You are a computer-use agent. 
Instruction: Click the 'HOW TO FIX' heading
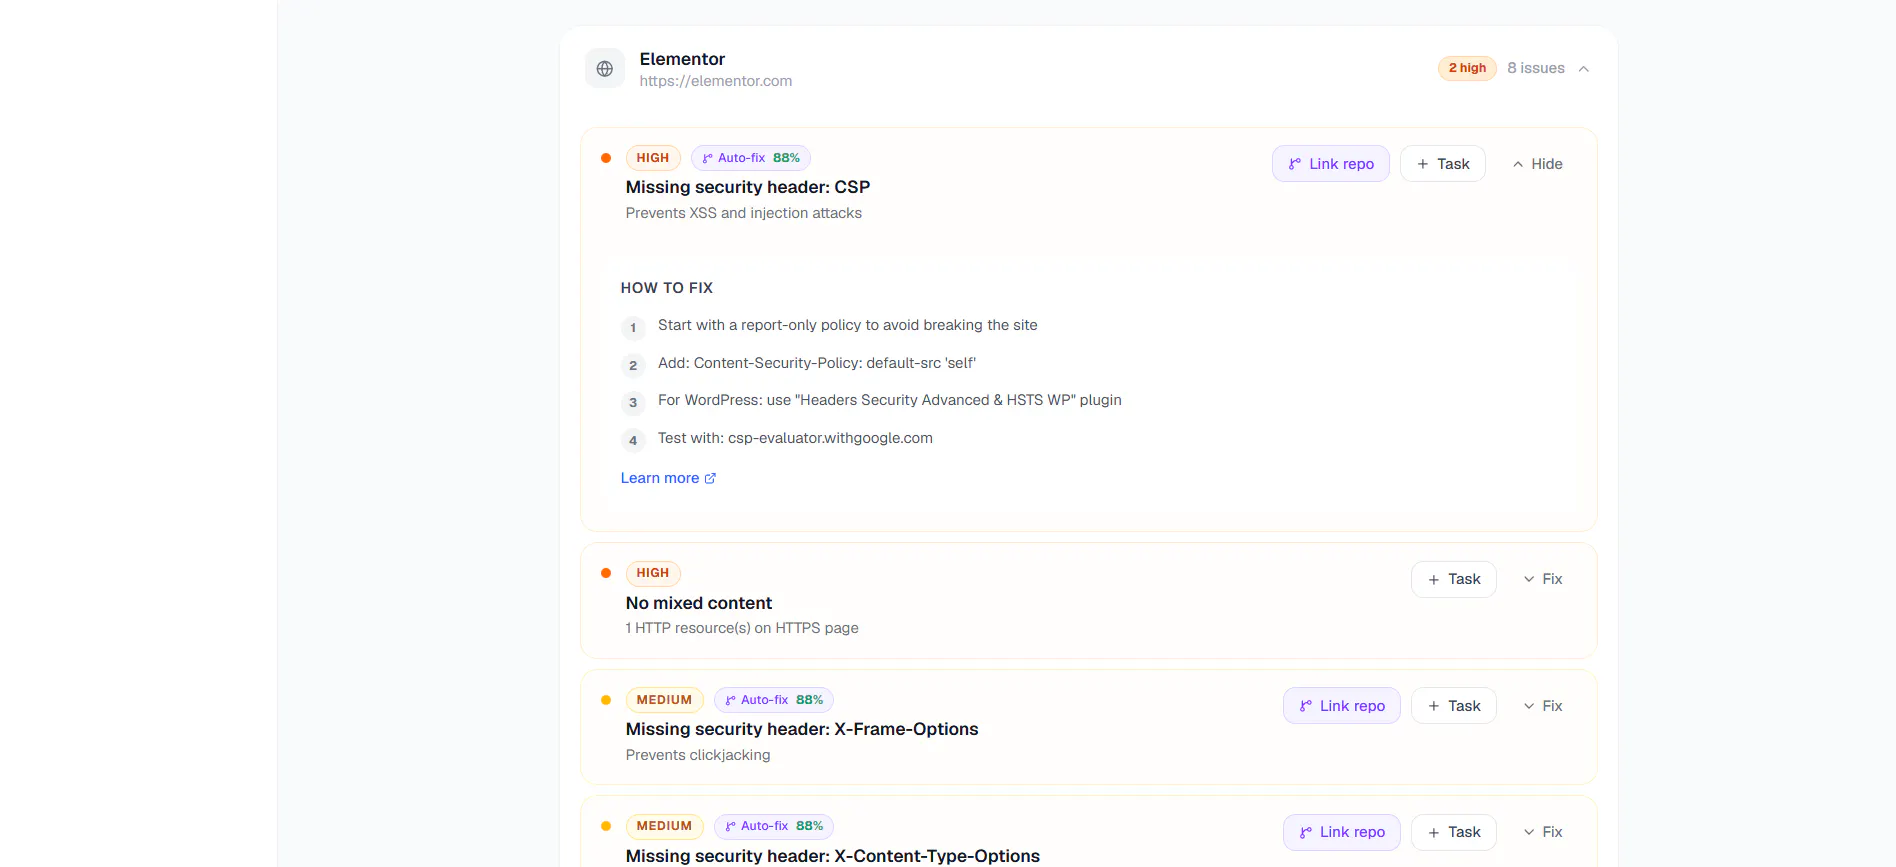(667, 288)
